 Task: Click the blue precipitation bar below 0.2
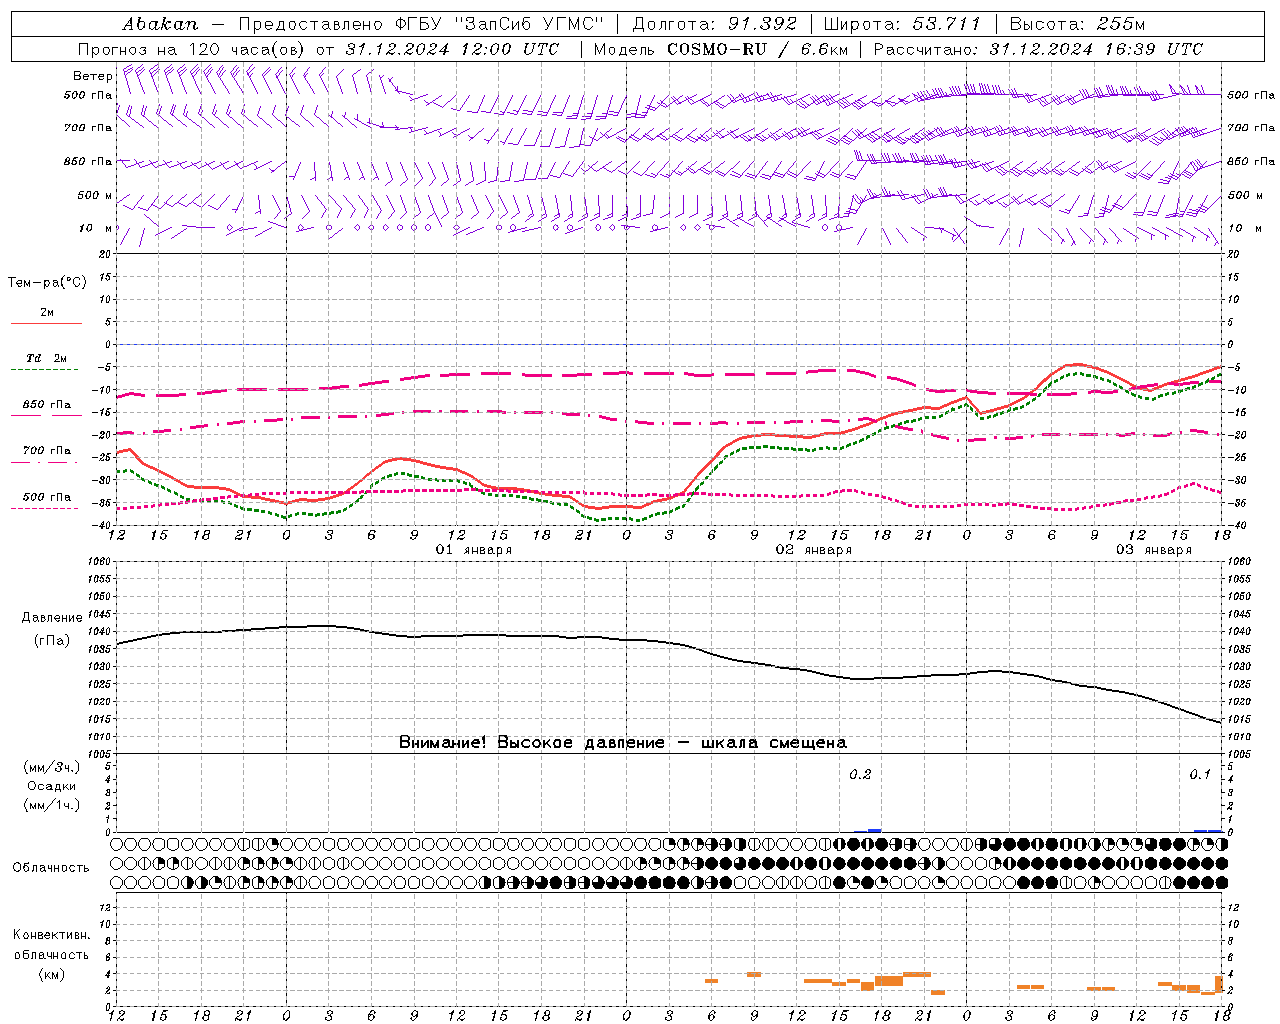tap(874, 830)
